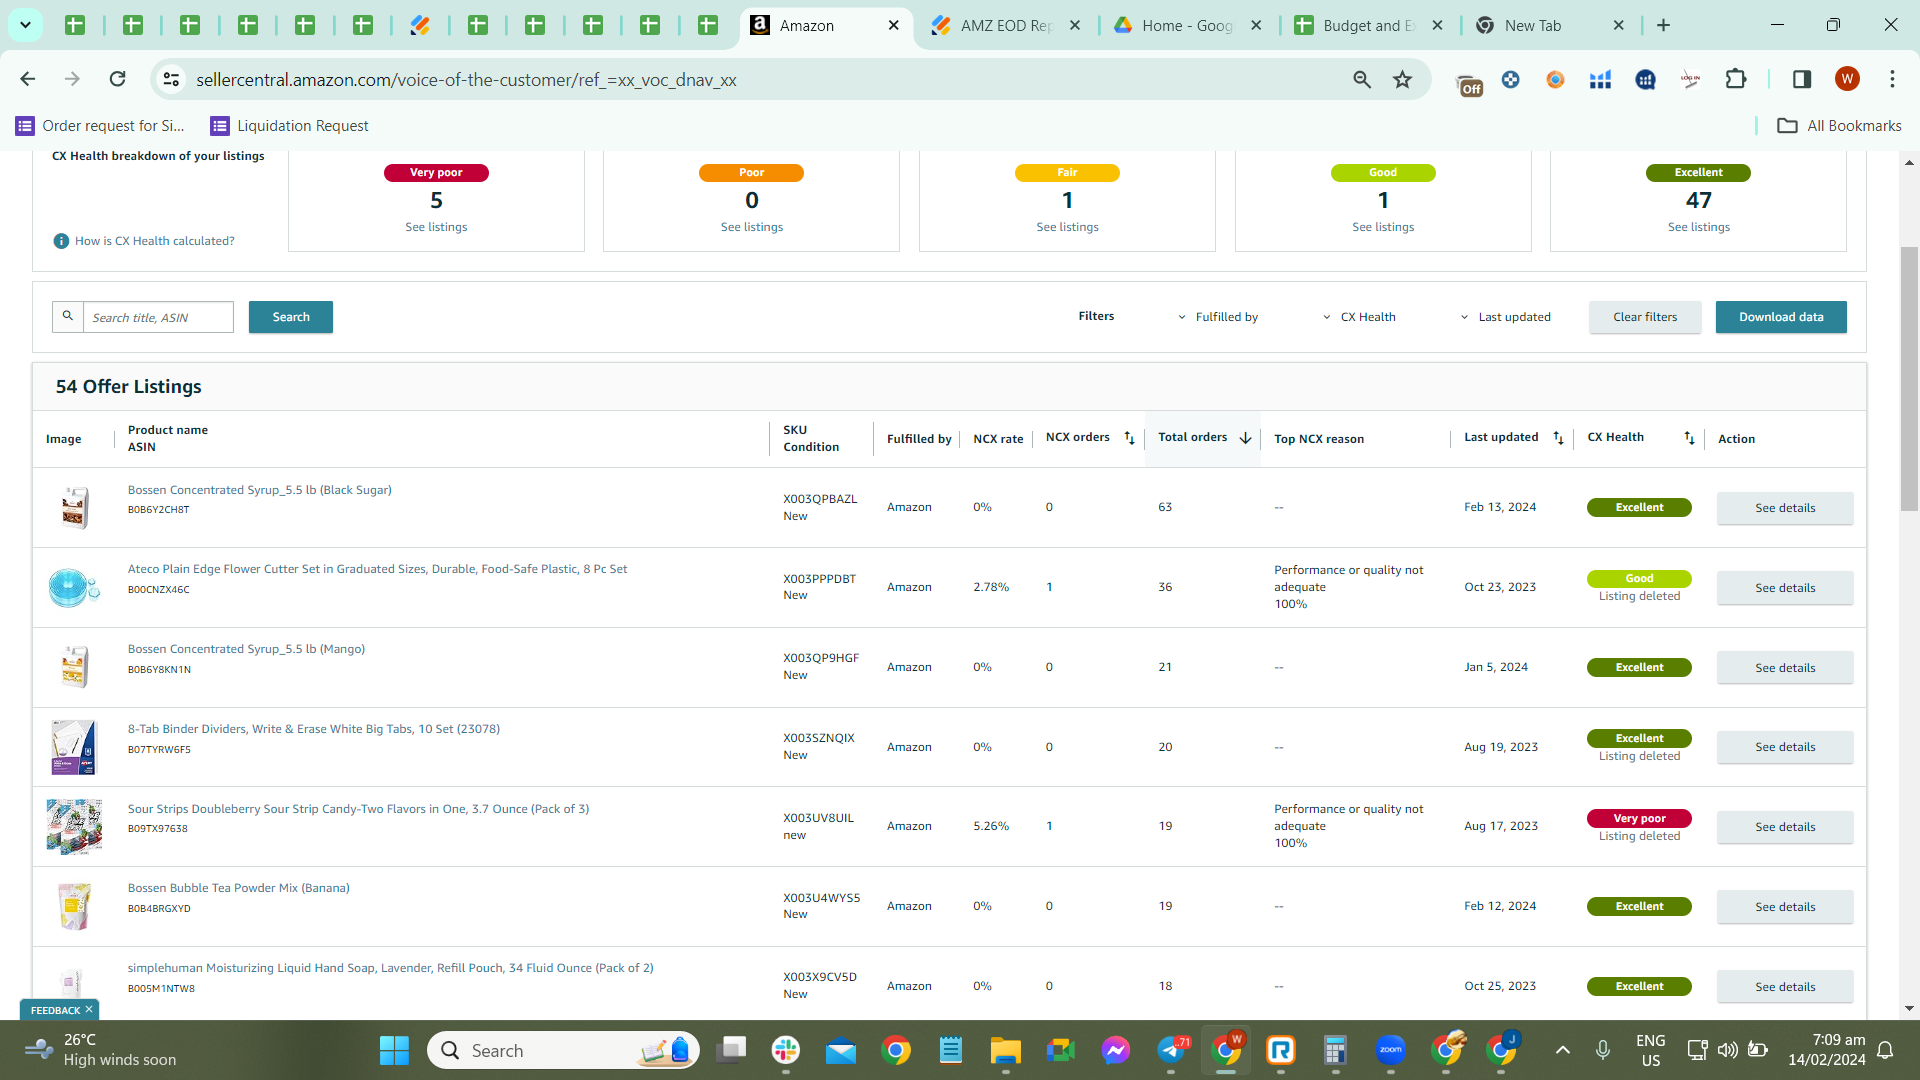Viewport: 1920px width, 1080px height.
Task: Go back to the previous page
Action: (28, 79)
